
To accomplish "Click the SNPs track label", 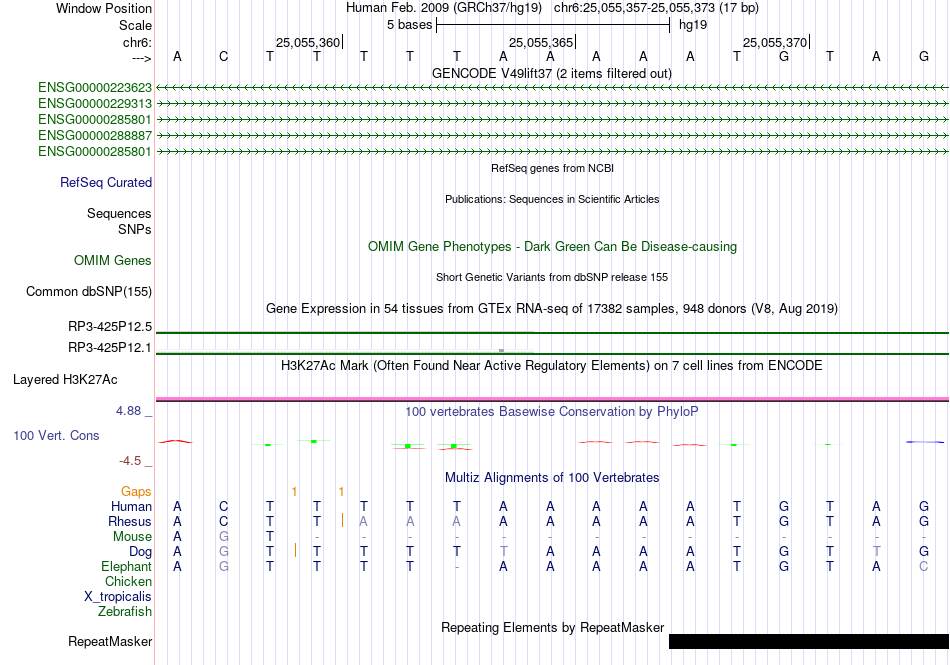I will point(135,230).
